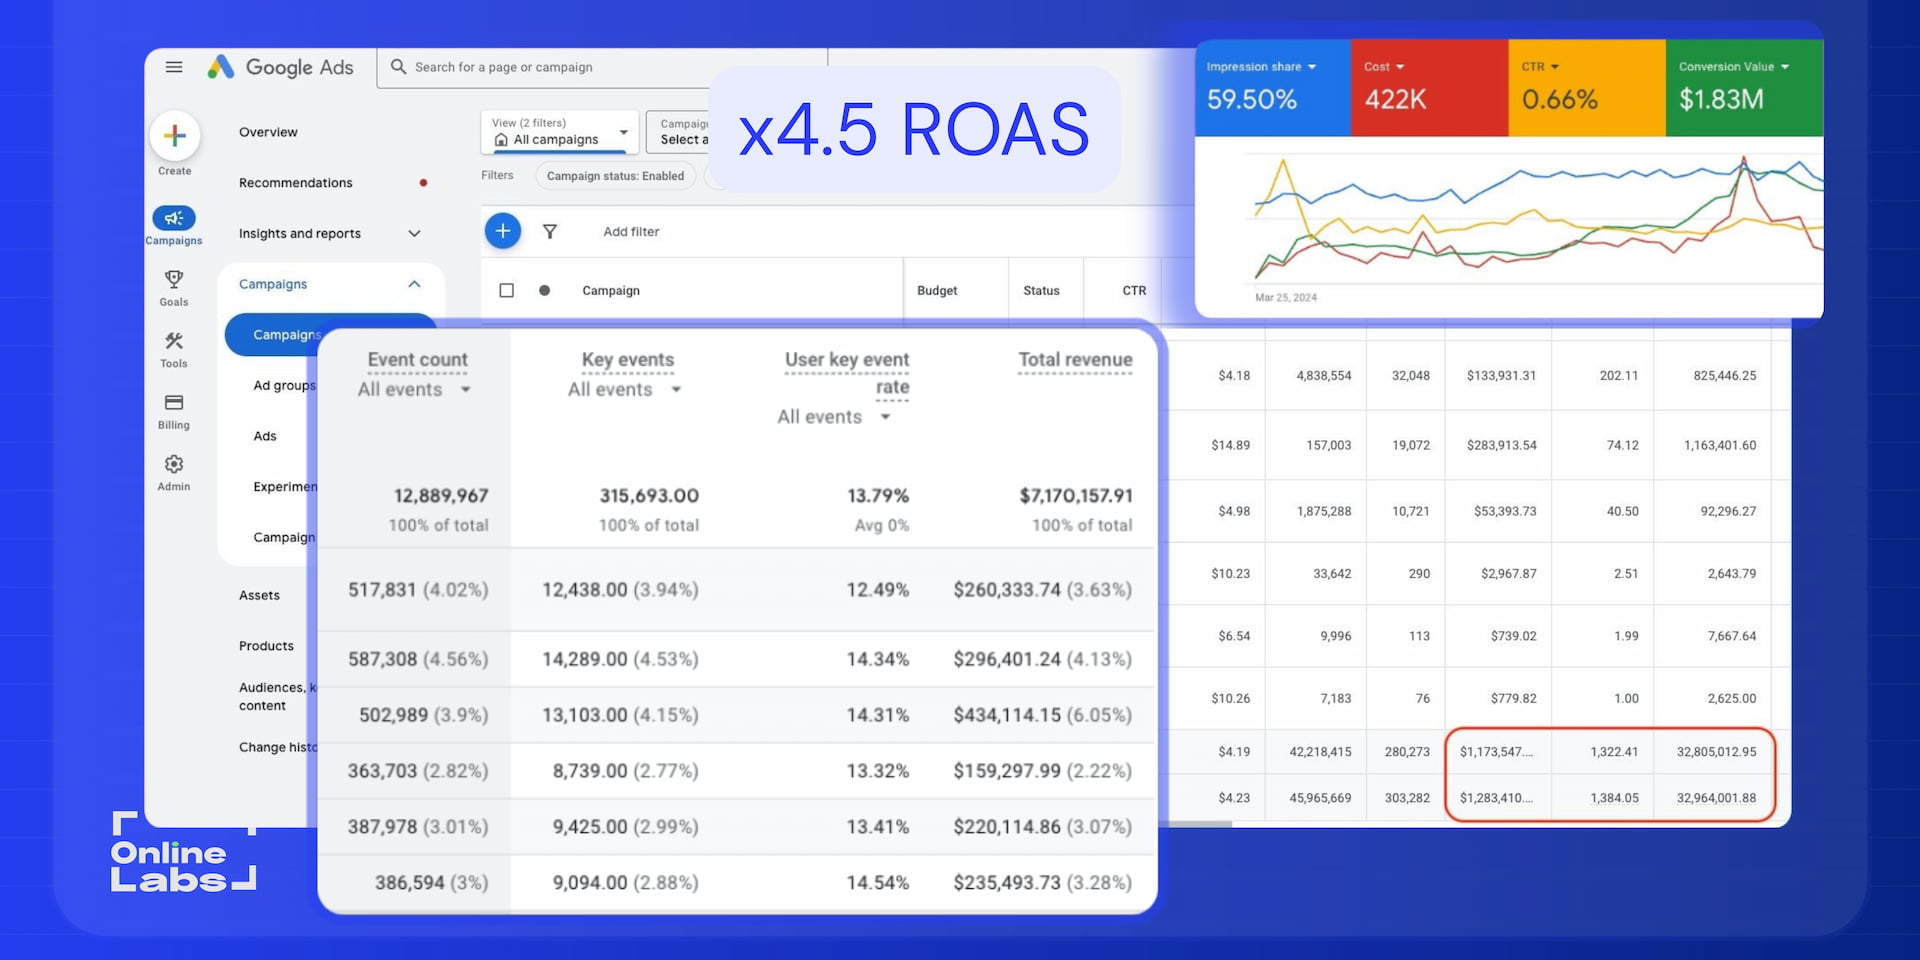This screenshot has width=1920, height=960.
Task: Open the Admin gear icon
Action: (174, 465)
